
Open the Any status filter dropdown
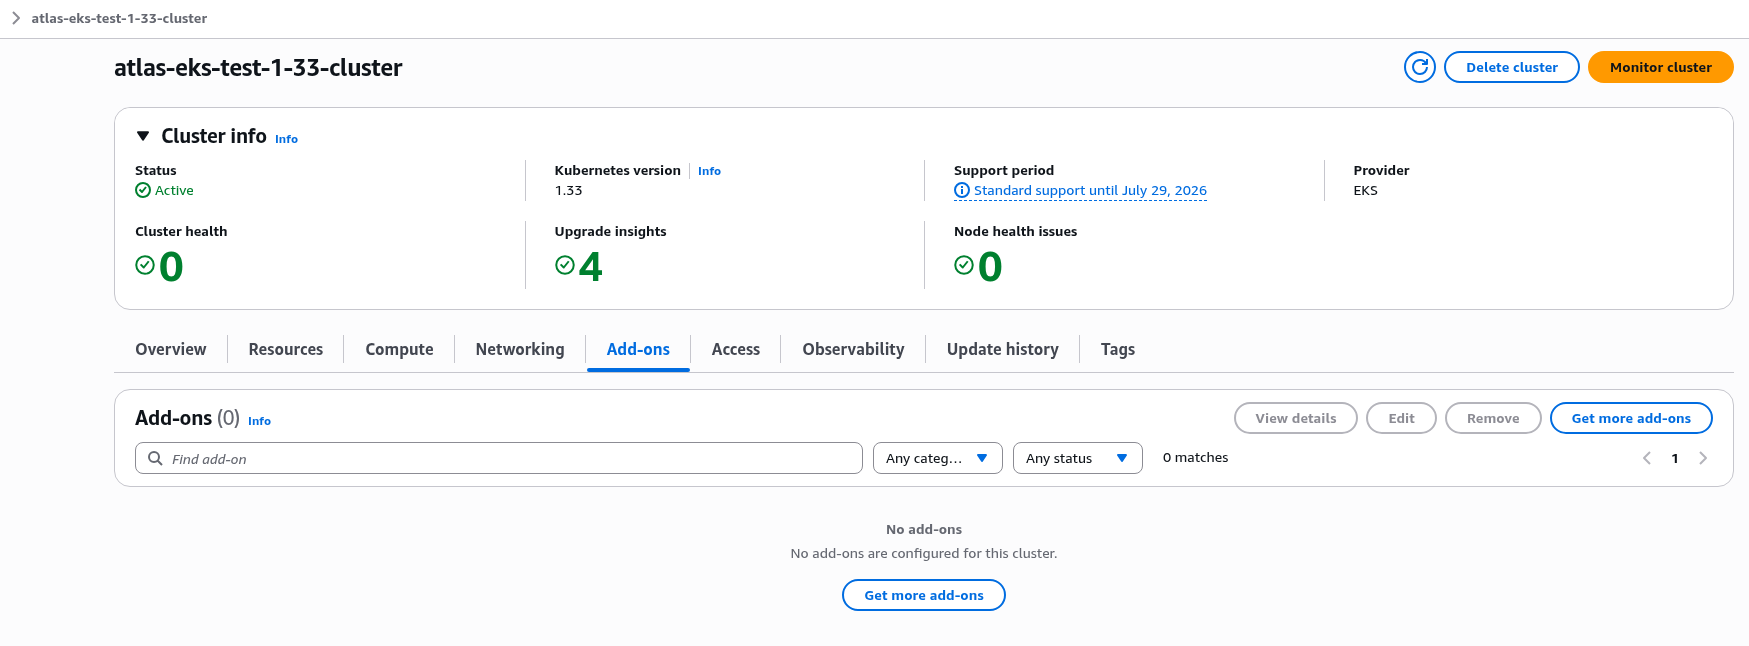(x=1077, y=458)
